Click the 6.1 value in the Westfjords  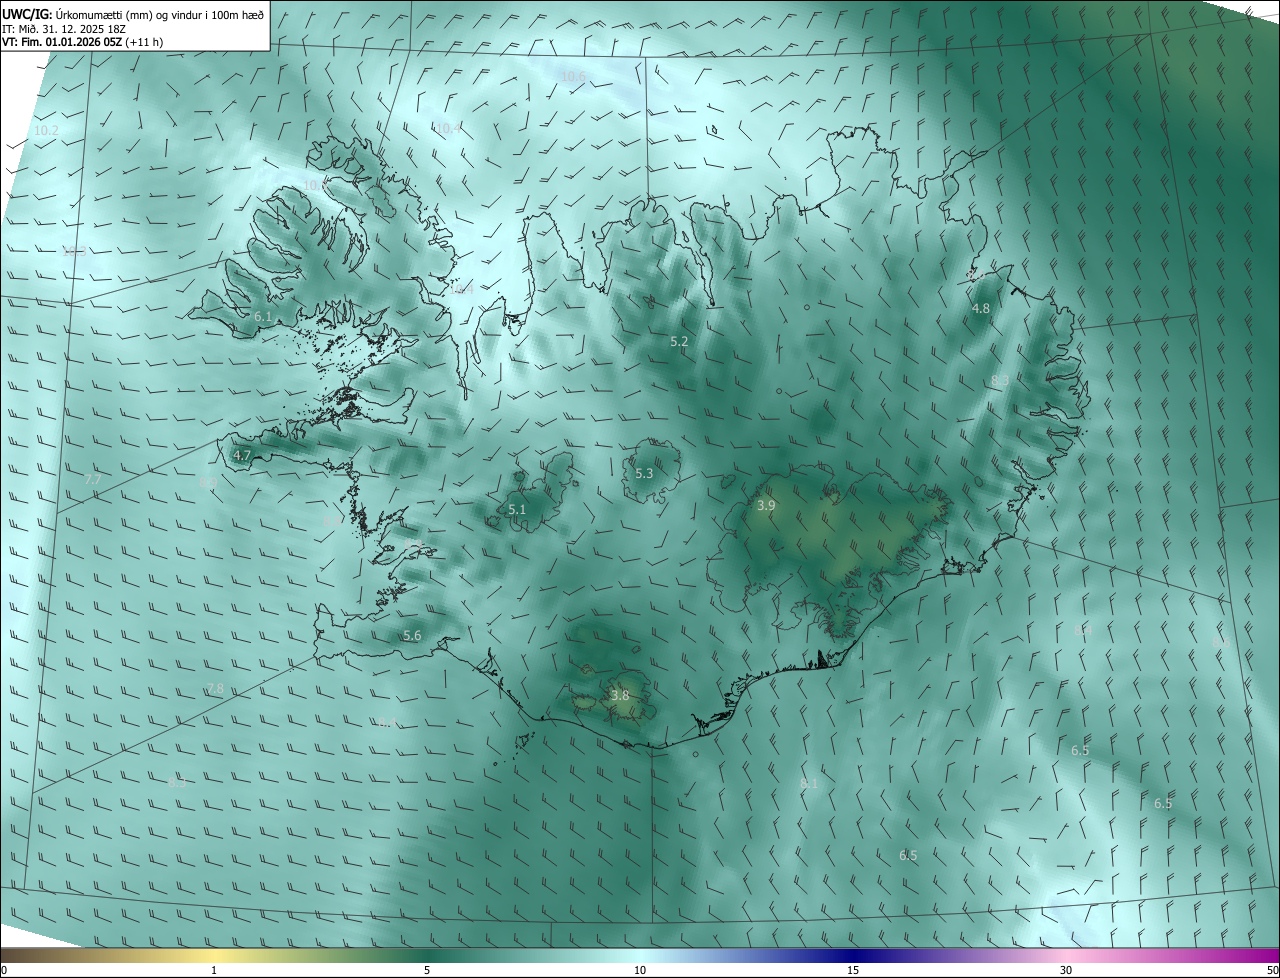263,316
